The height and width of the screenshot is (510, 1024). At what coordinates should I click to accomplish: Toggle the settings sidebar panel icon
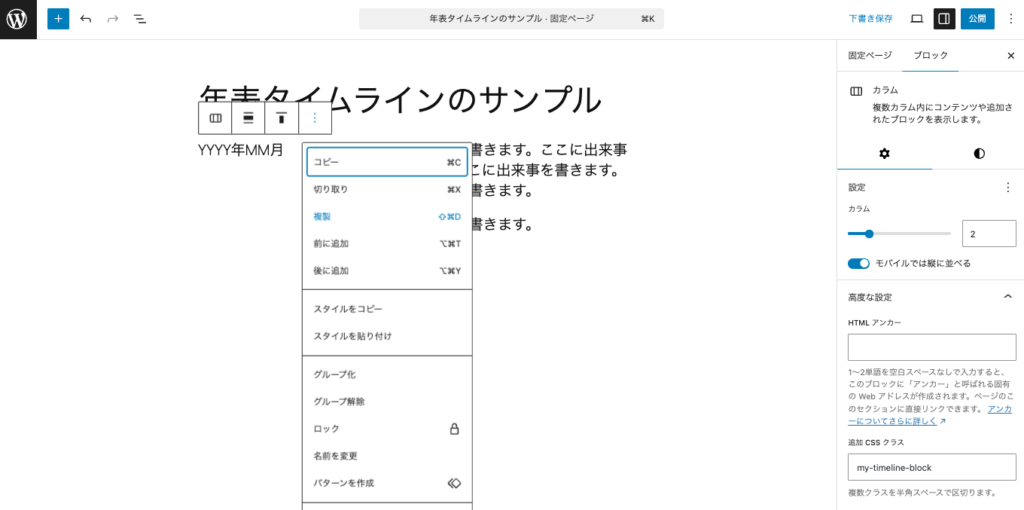pos(944,19)
